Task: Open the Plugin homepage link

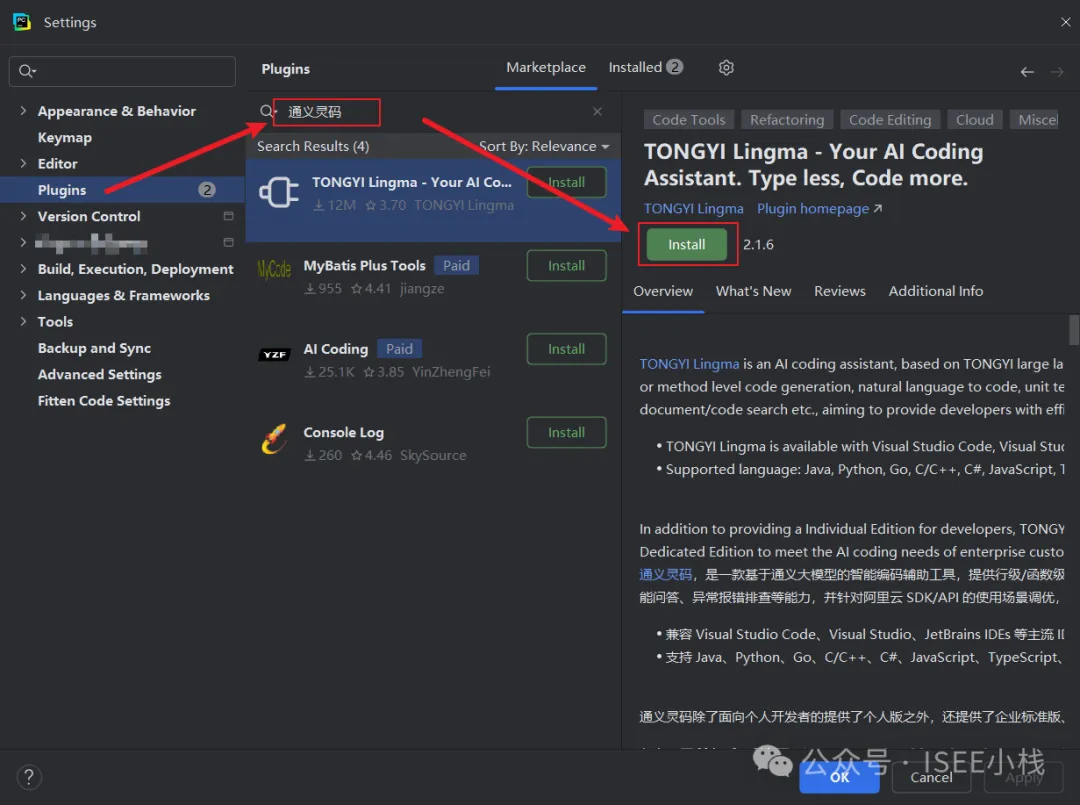Action: pyautogui.click(x=819, y=209)
